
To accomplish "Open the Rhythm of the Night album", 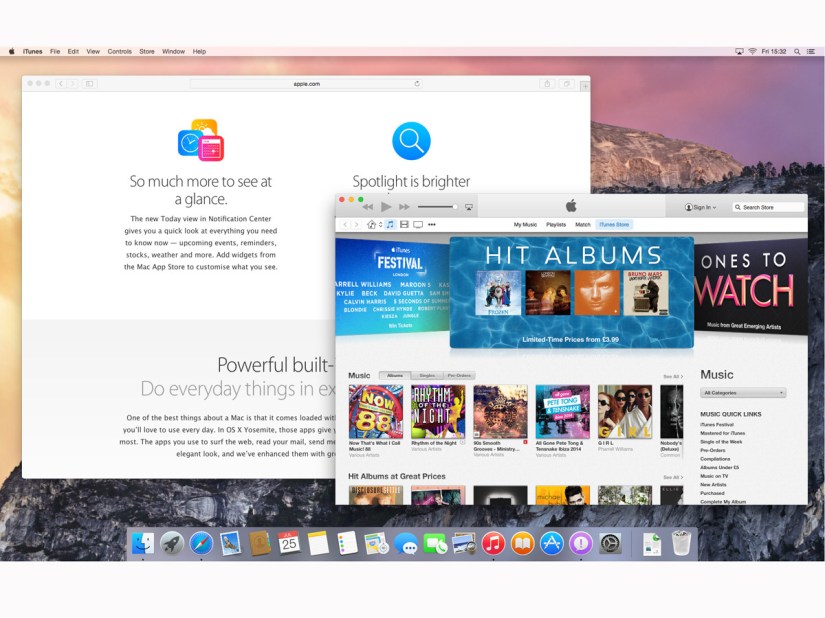I will [x=438, y=411].
